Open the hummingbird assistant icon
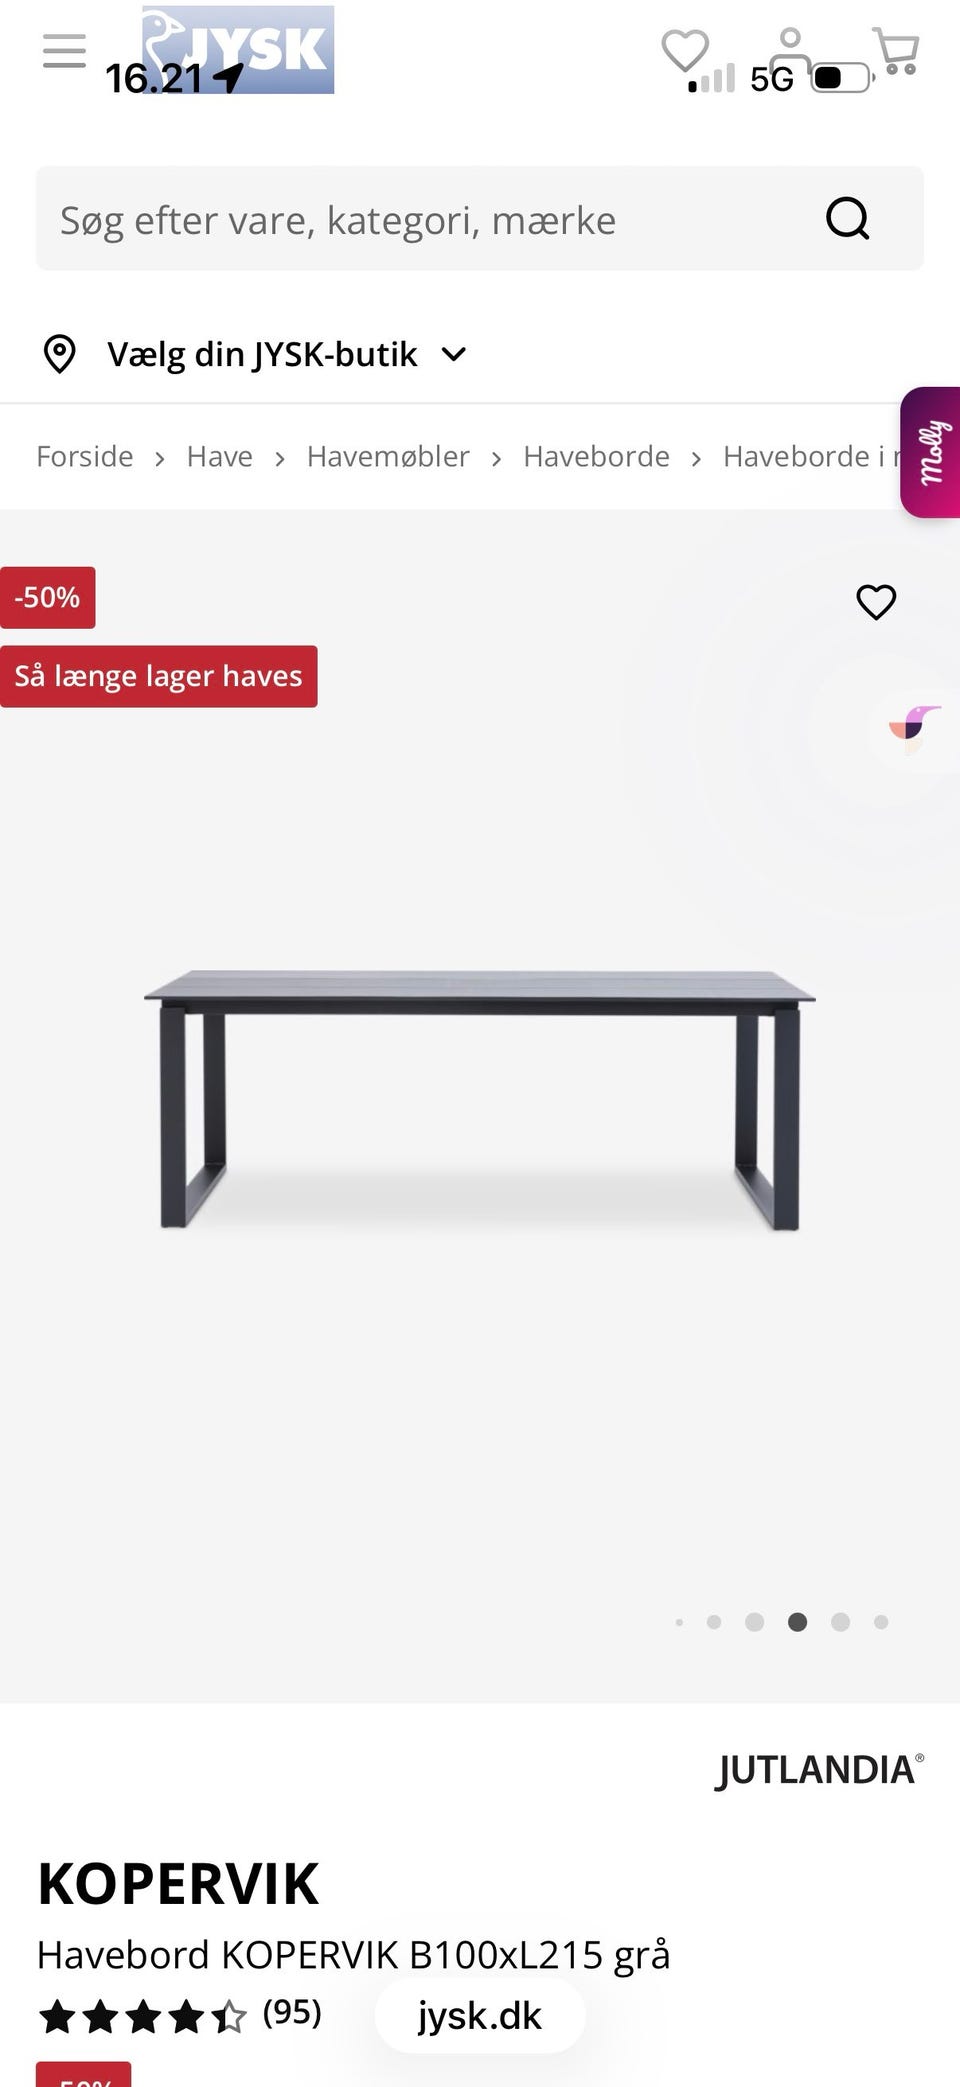Viewport: 960px width, 2087px height. pos(915,729)
